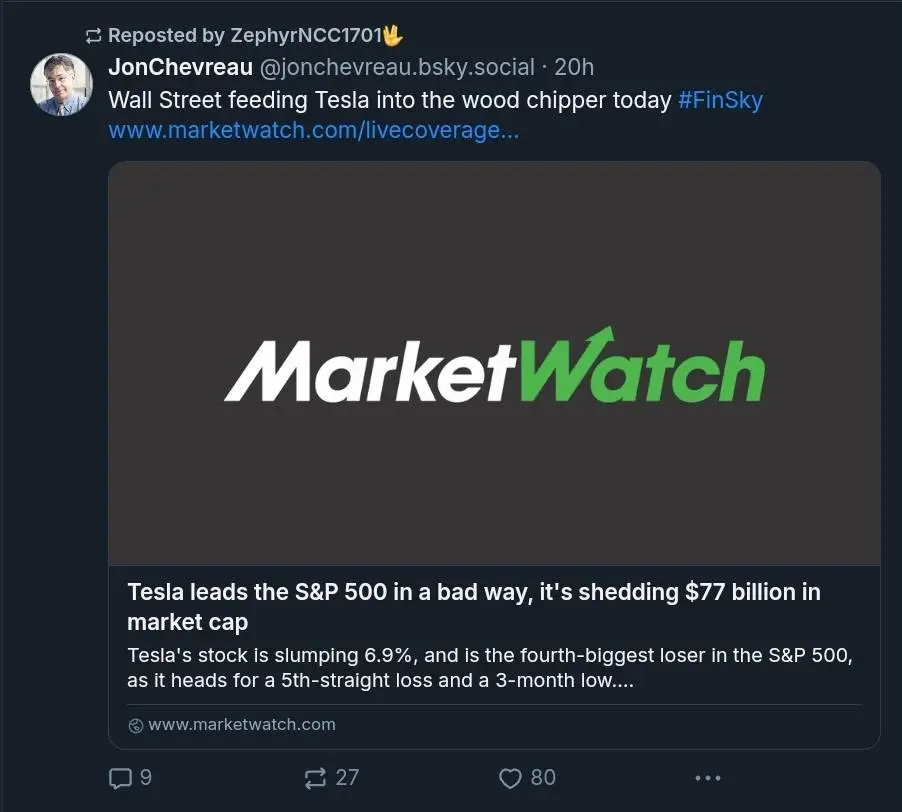The image size is (902, 812).
Task: Like the post with the heart icon
Action: point(511,778)
